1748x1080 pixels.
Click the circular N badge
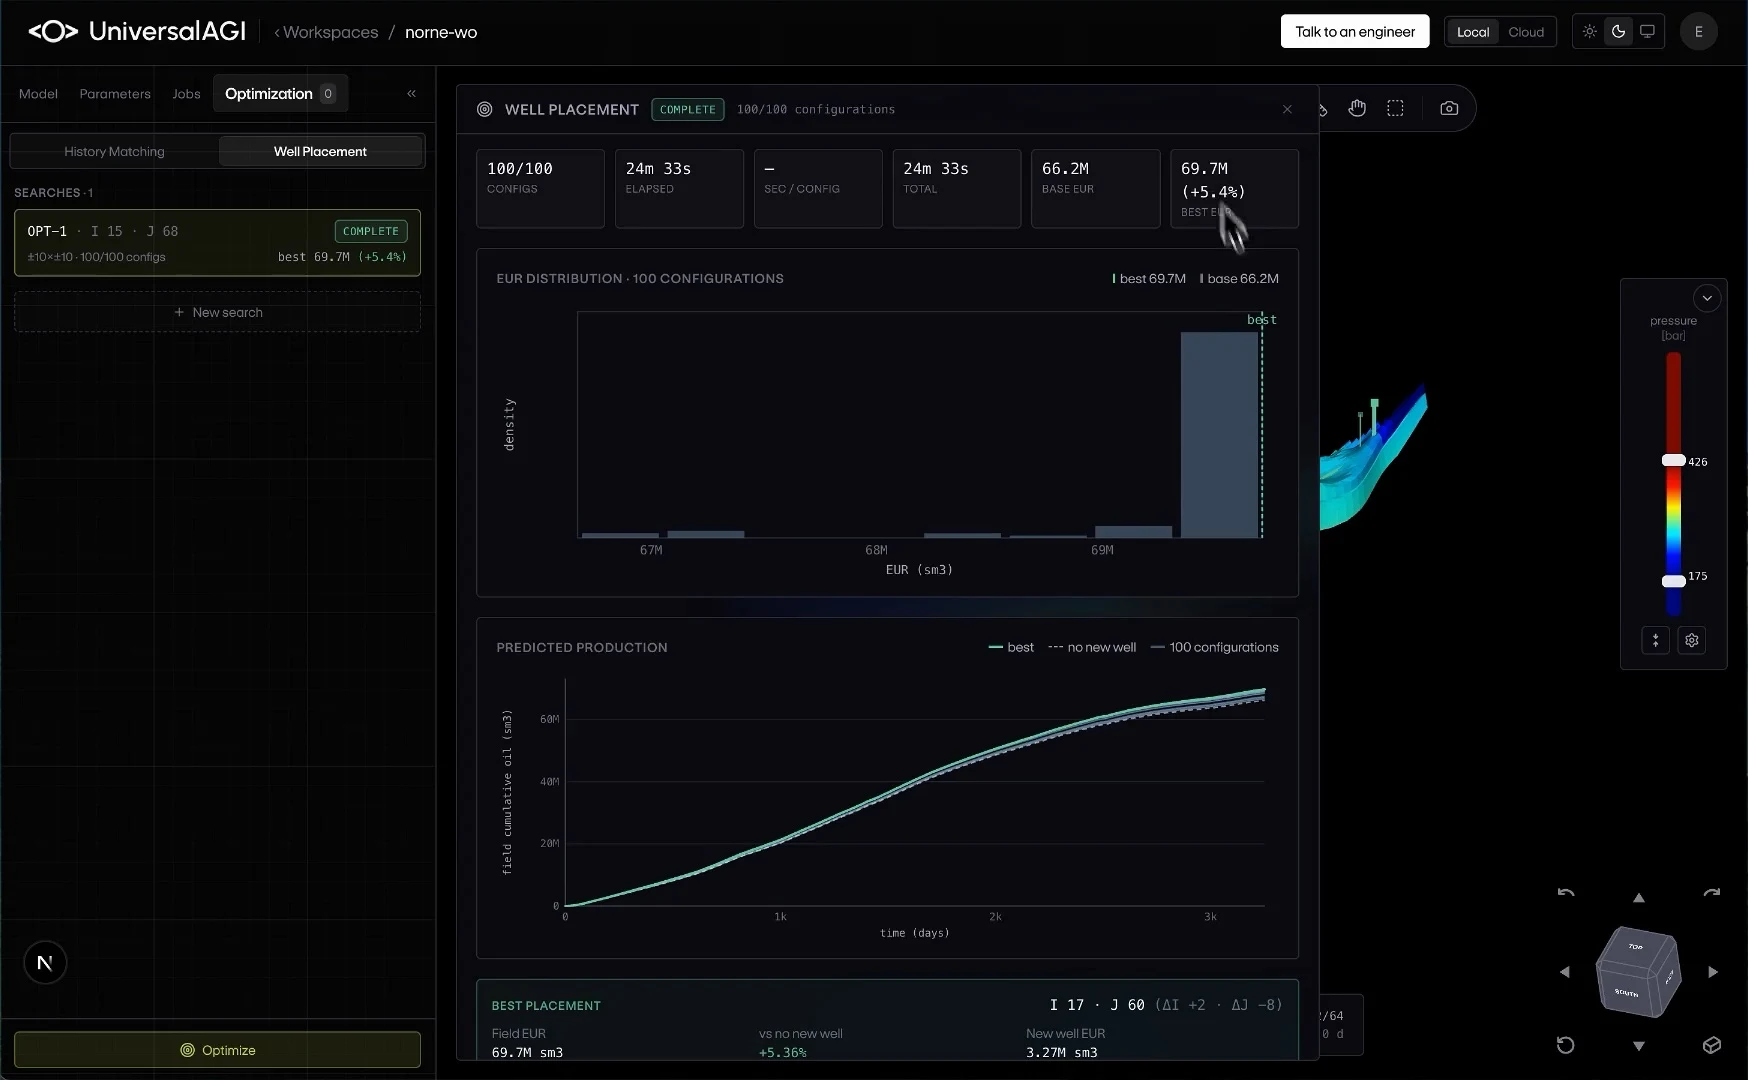(x=45, y=963)
